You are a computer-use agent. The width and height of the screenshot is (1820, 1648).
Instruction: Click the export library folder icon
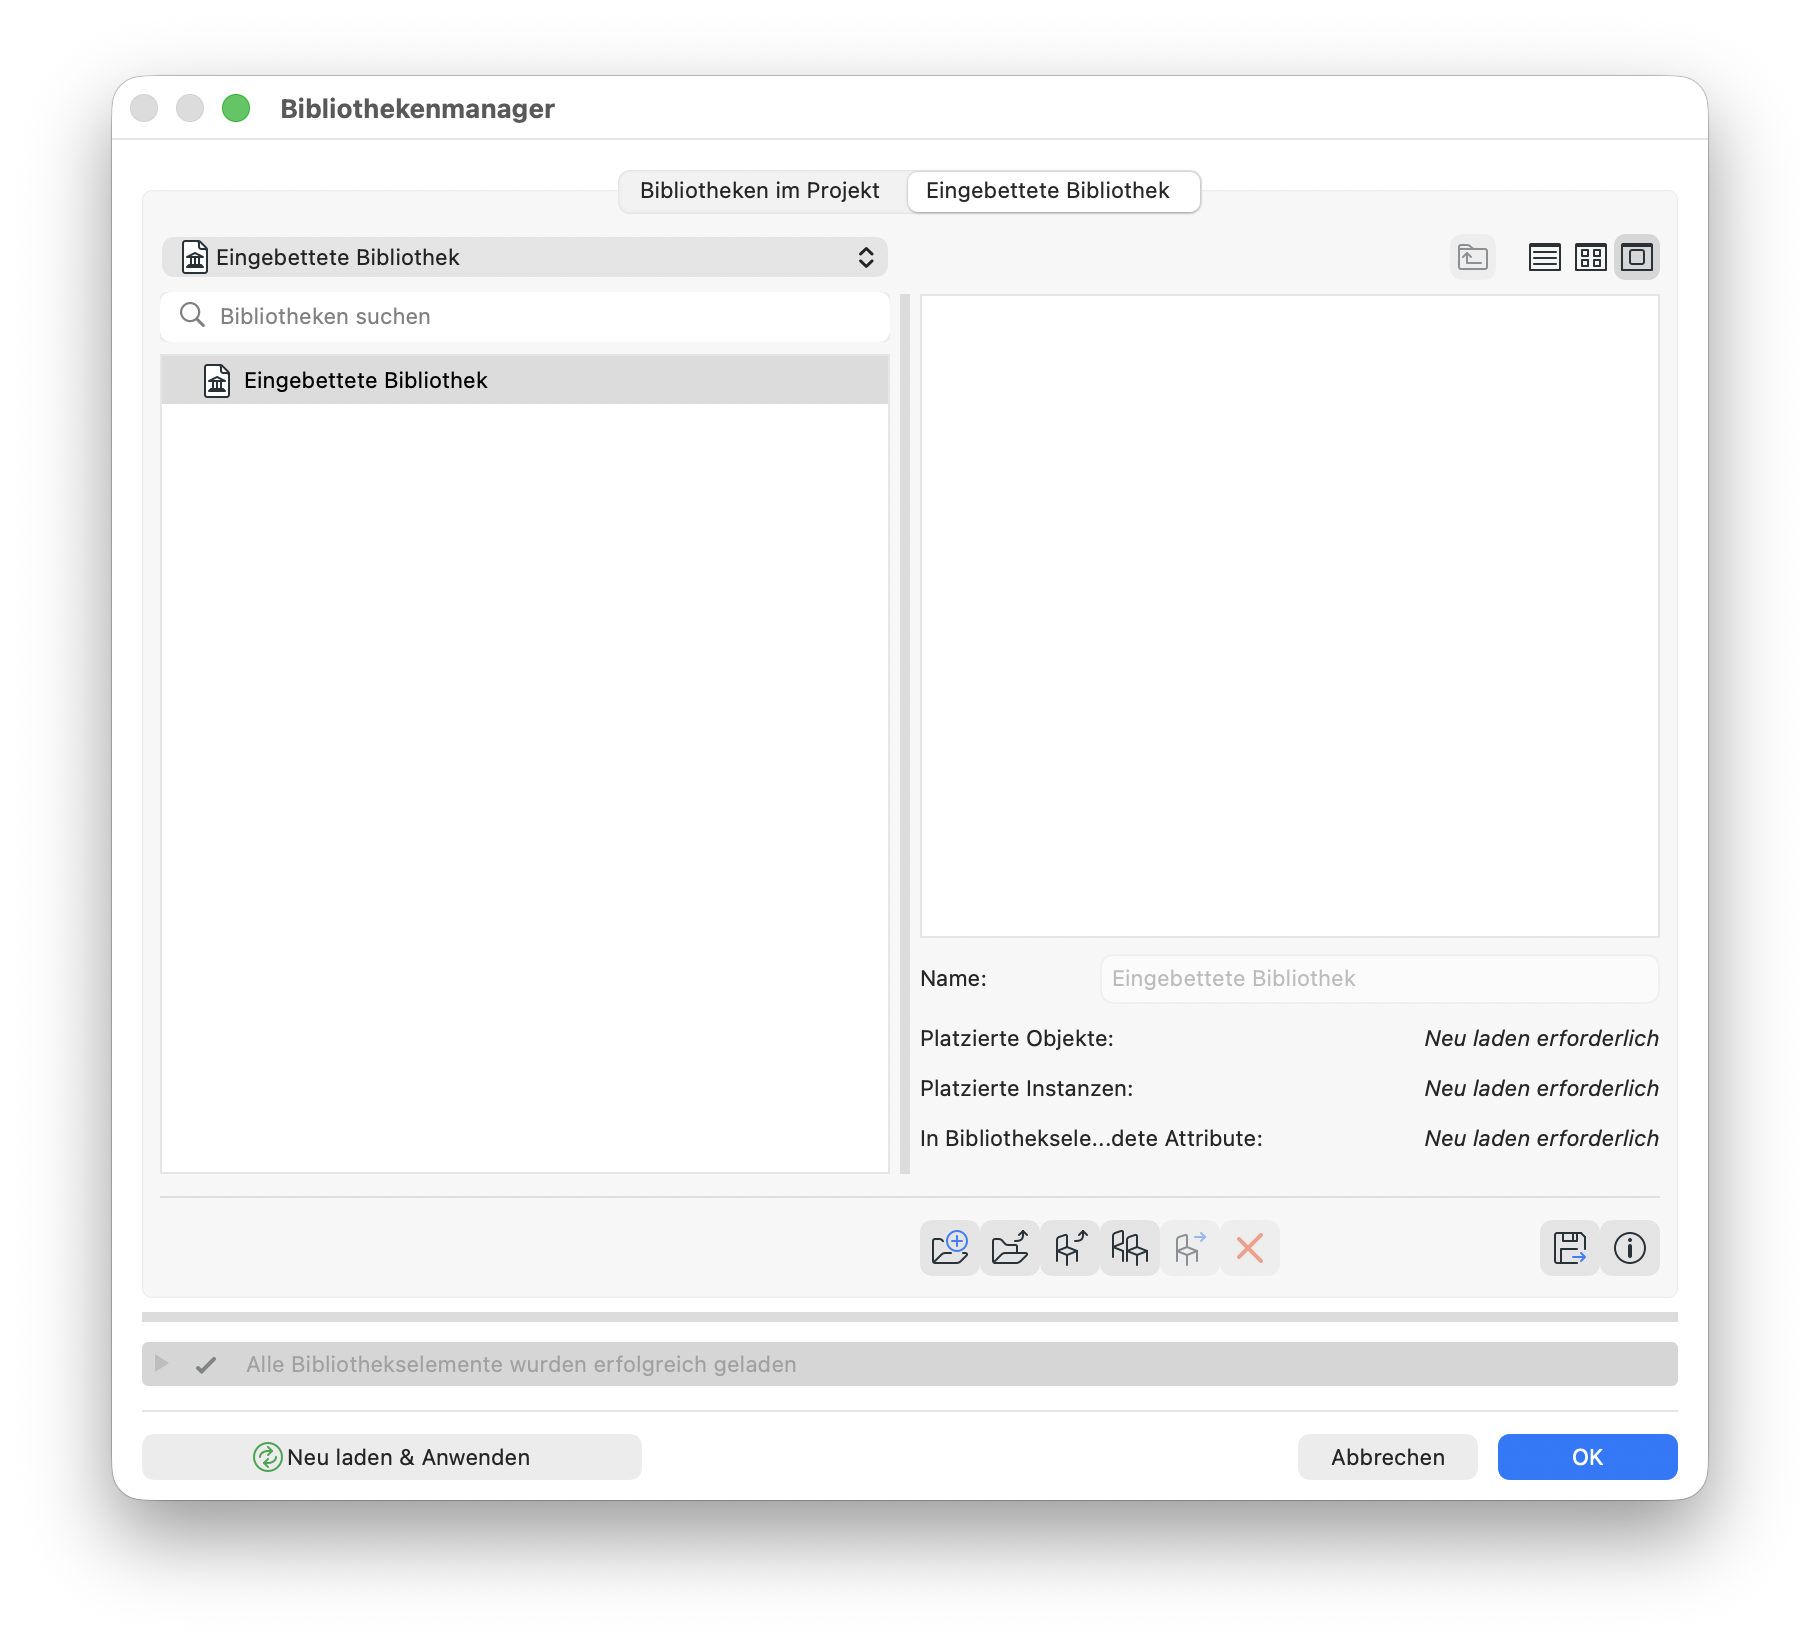coord(1009,1248)
